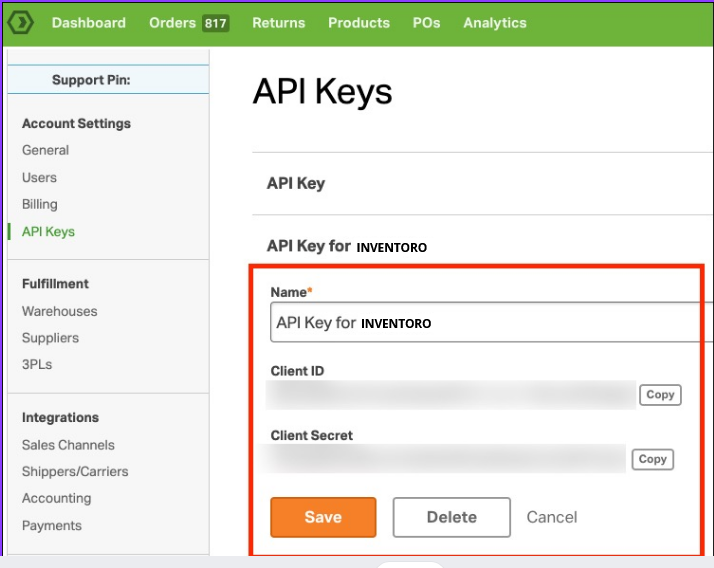The height and width of the screenshot is (568, 714).
Task: Select API Keys in the sidebar
Action: point(48,231)
